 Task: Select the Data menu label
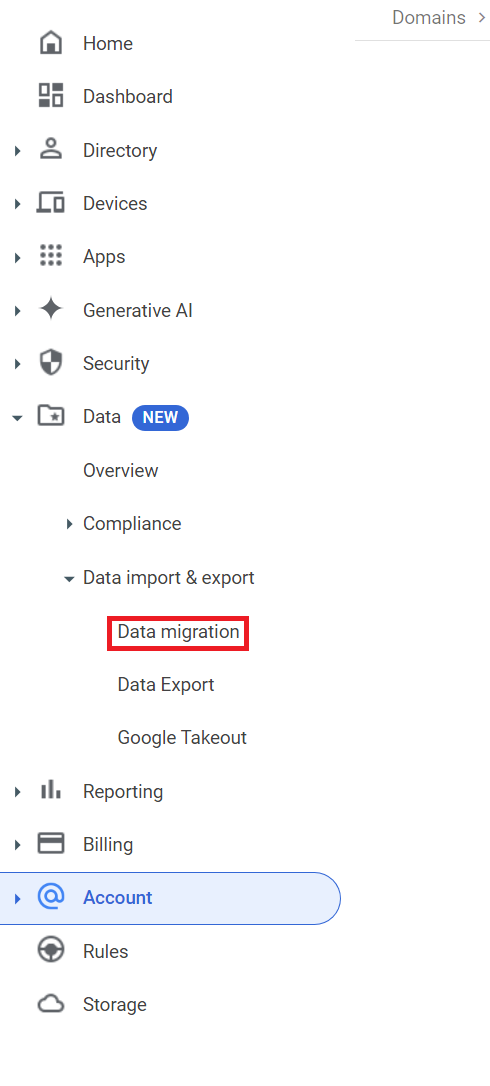(102, 417)
